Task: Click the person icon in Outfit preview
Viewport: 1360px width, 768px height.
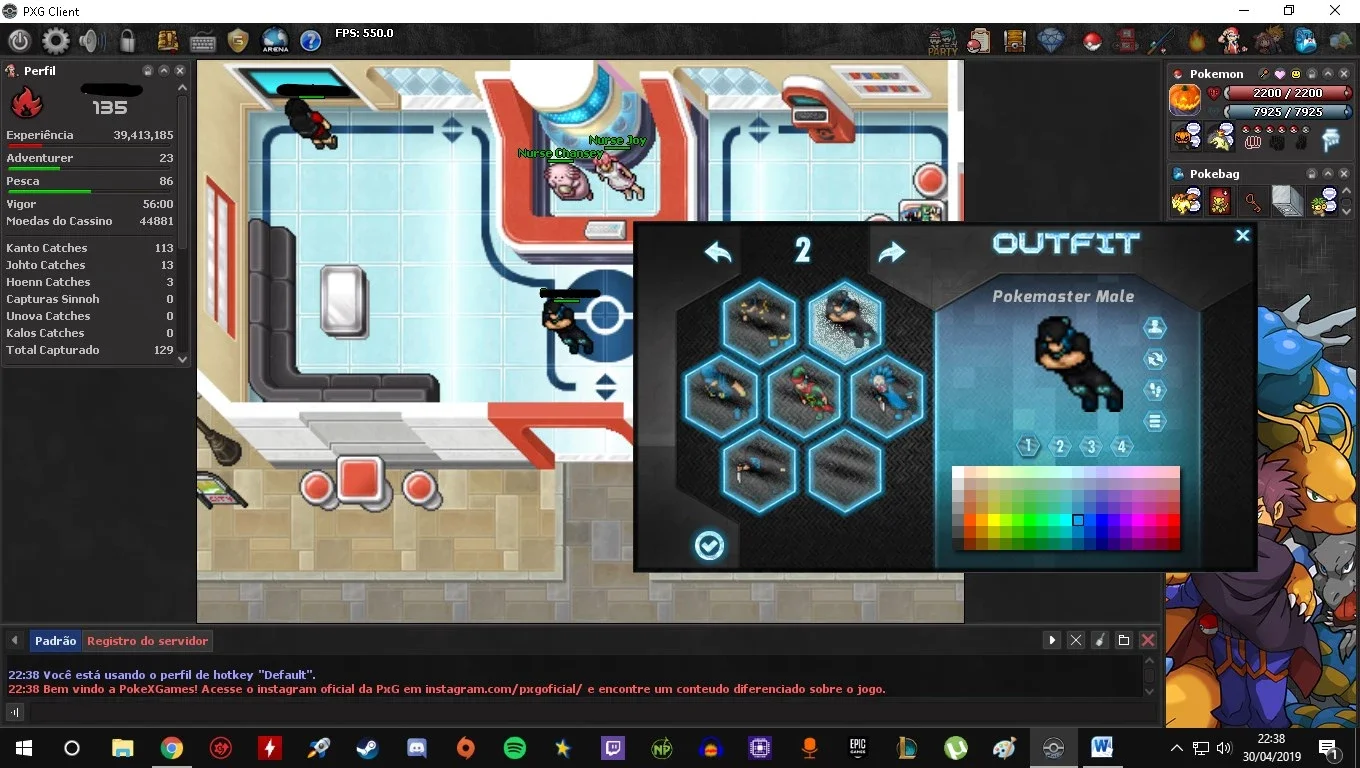Action: [1155, 327]
